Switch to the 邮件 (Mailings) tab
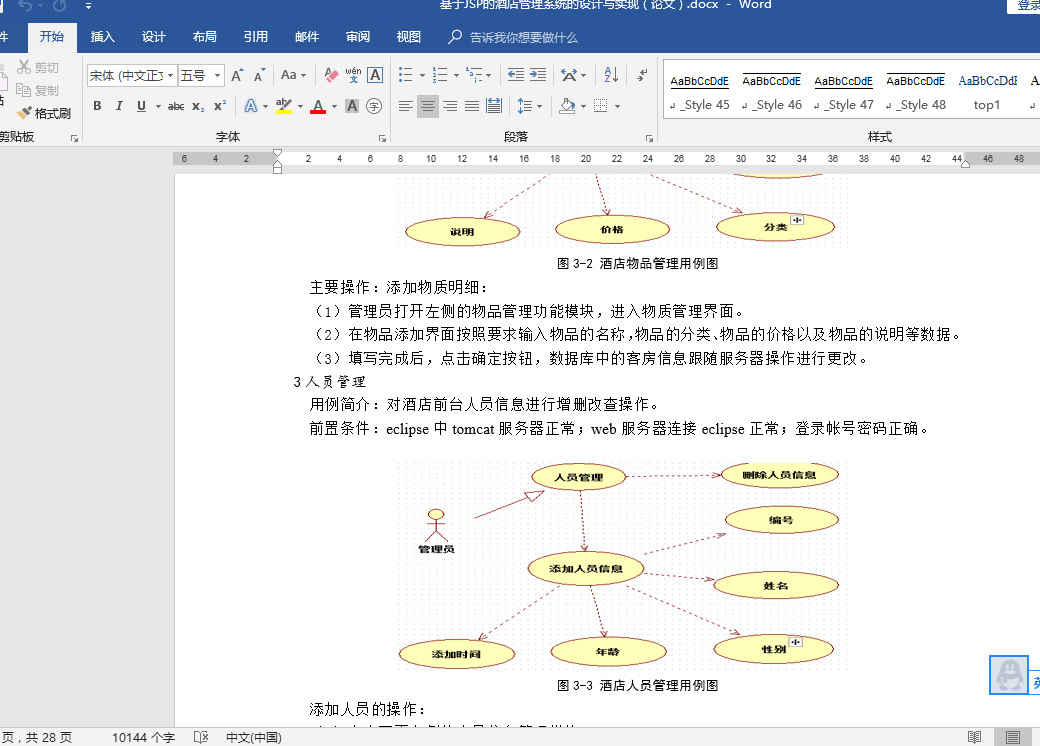 point(306,37)
